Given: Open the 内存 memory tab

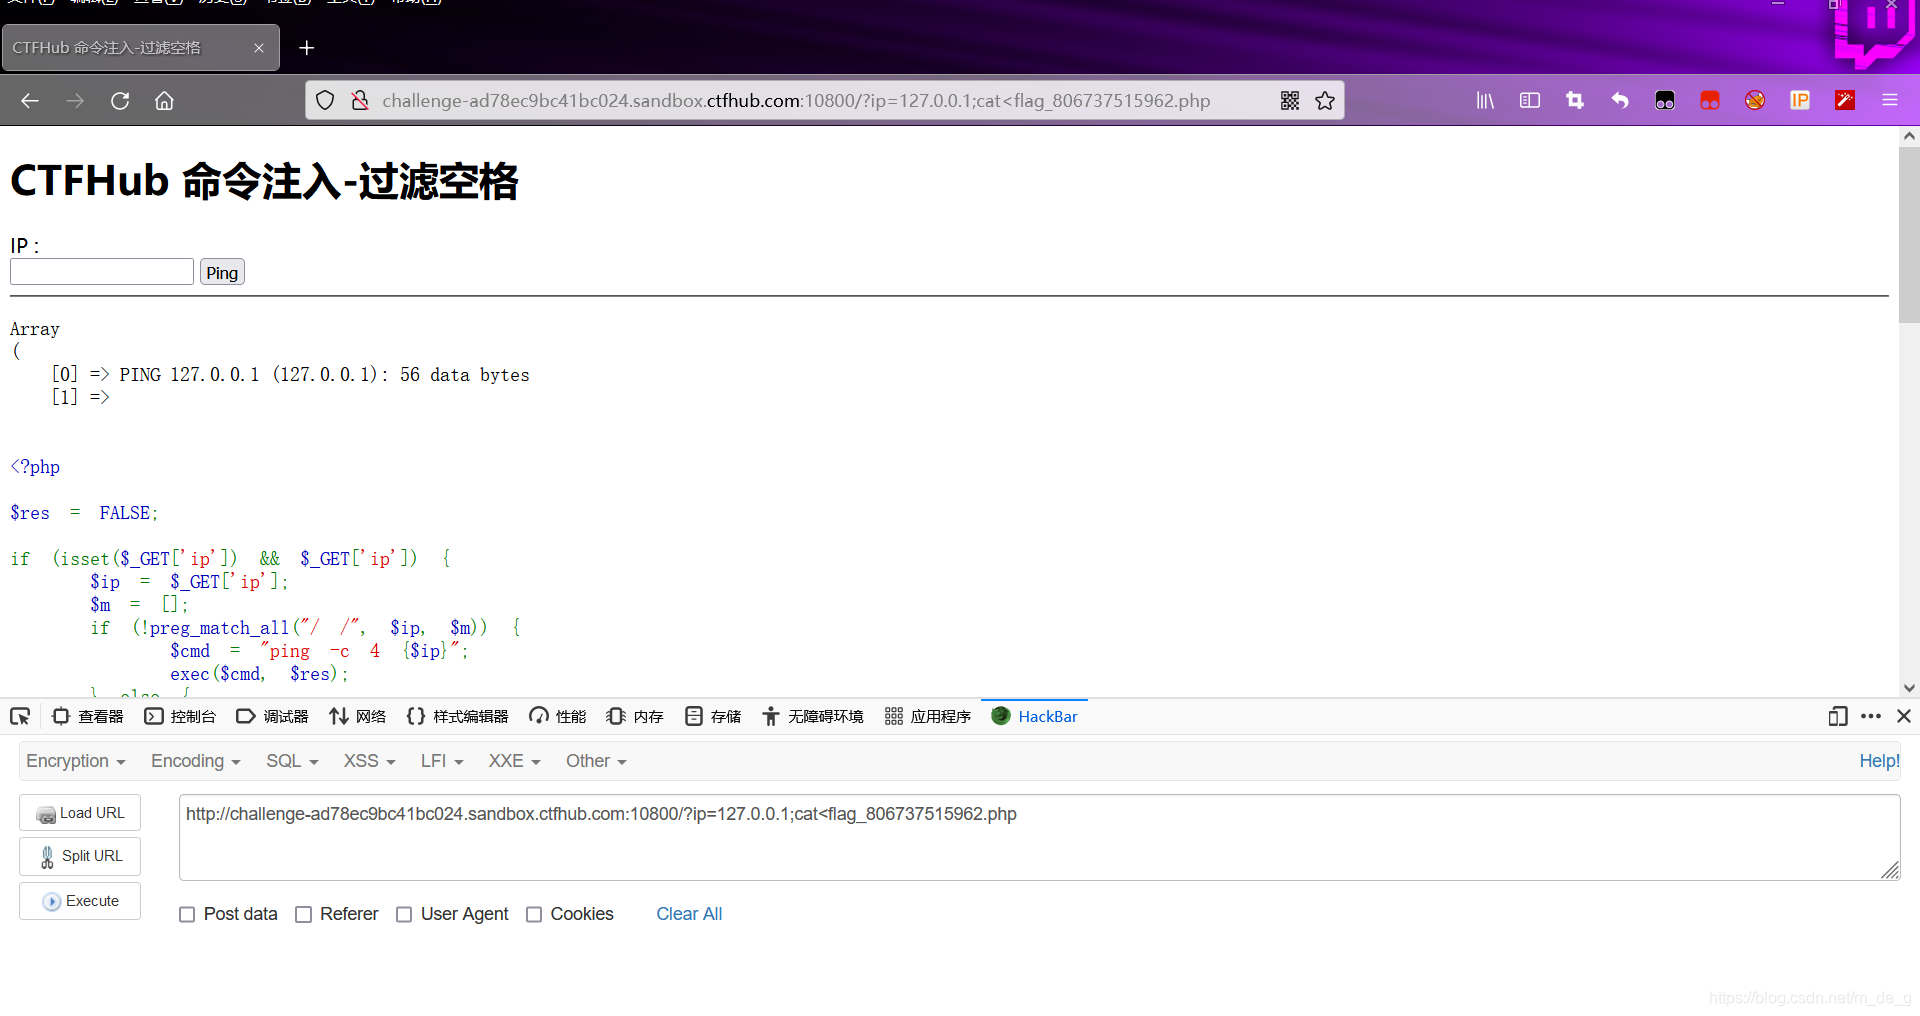Looking at the screenshot, I should [x=635, y=717].
